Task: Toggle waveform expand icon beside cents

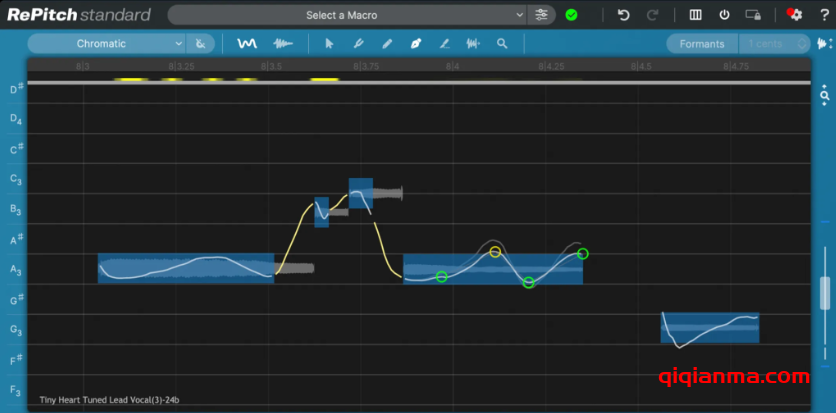Action: [x=825, y=44]
